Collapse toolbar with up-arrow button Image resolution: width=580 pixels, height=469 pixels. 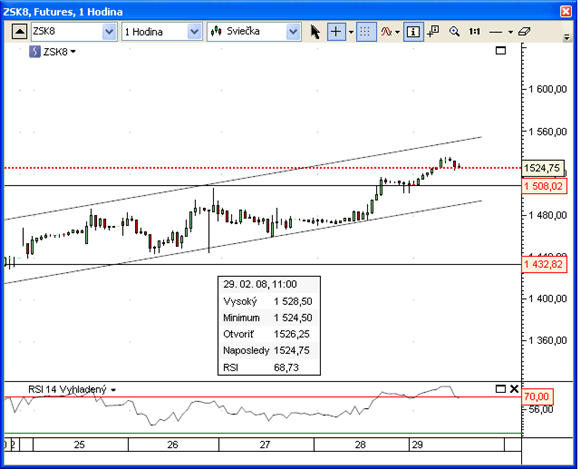19,32
